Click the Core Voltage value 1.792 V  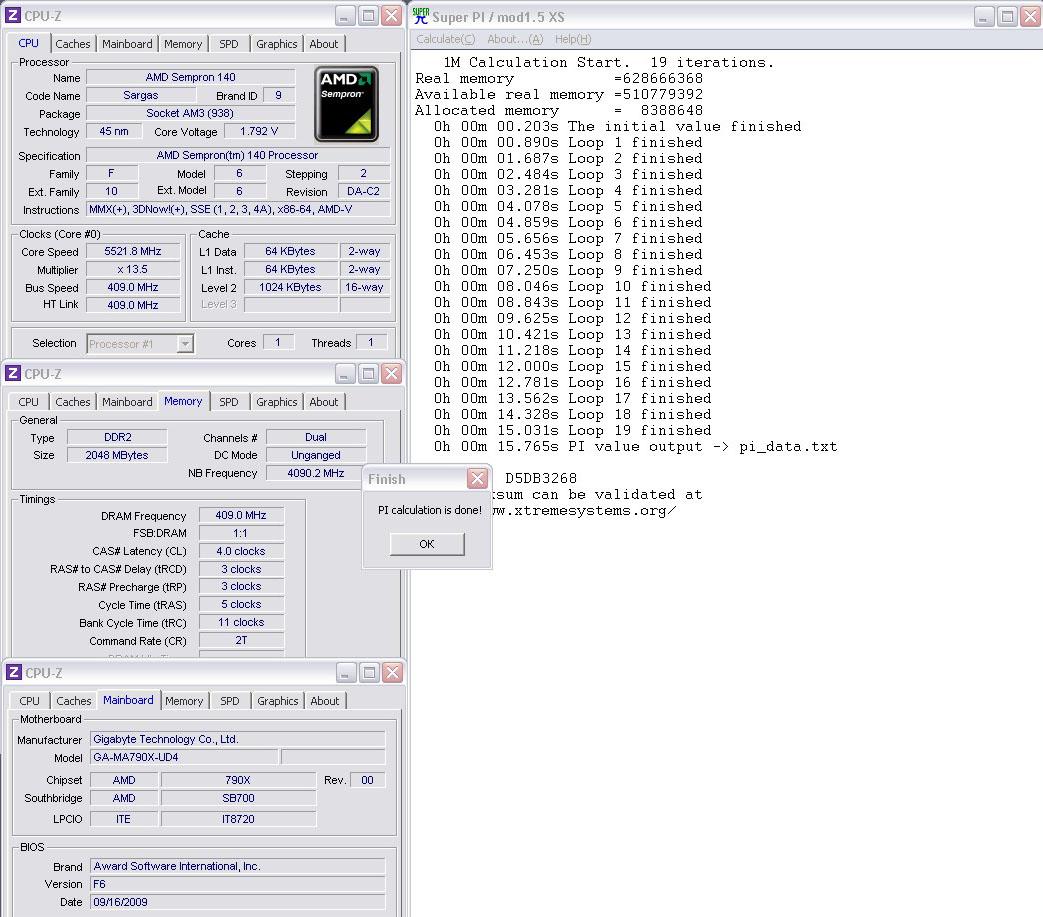point(259,131)
